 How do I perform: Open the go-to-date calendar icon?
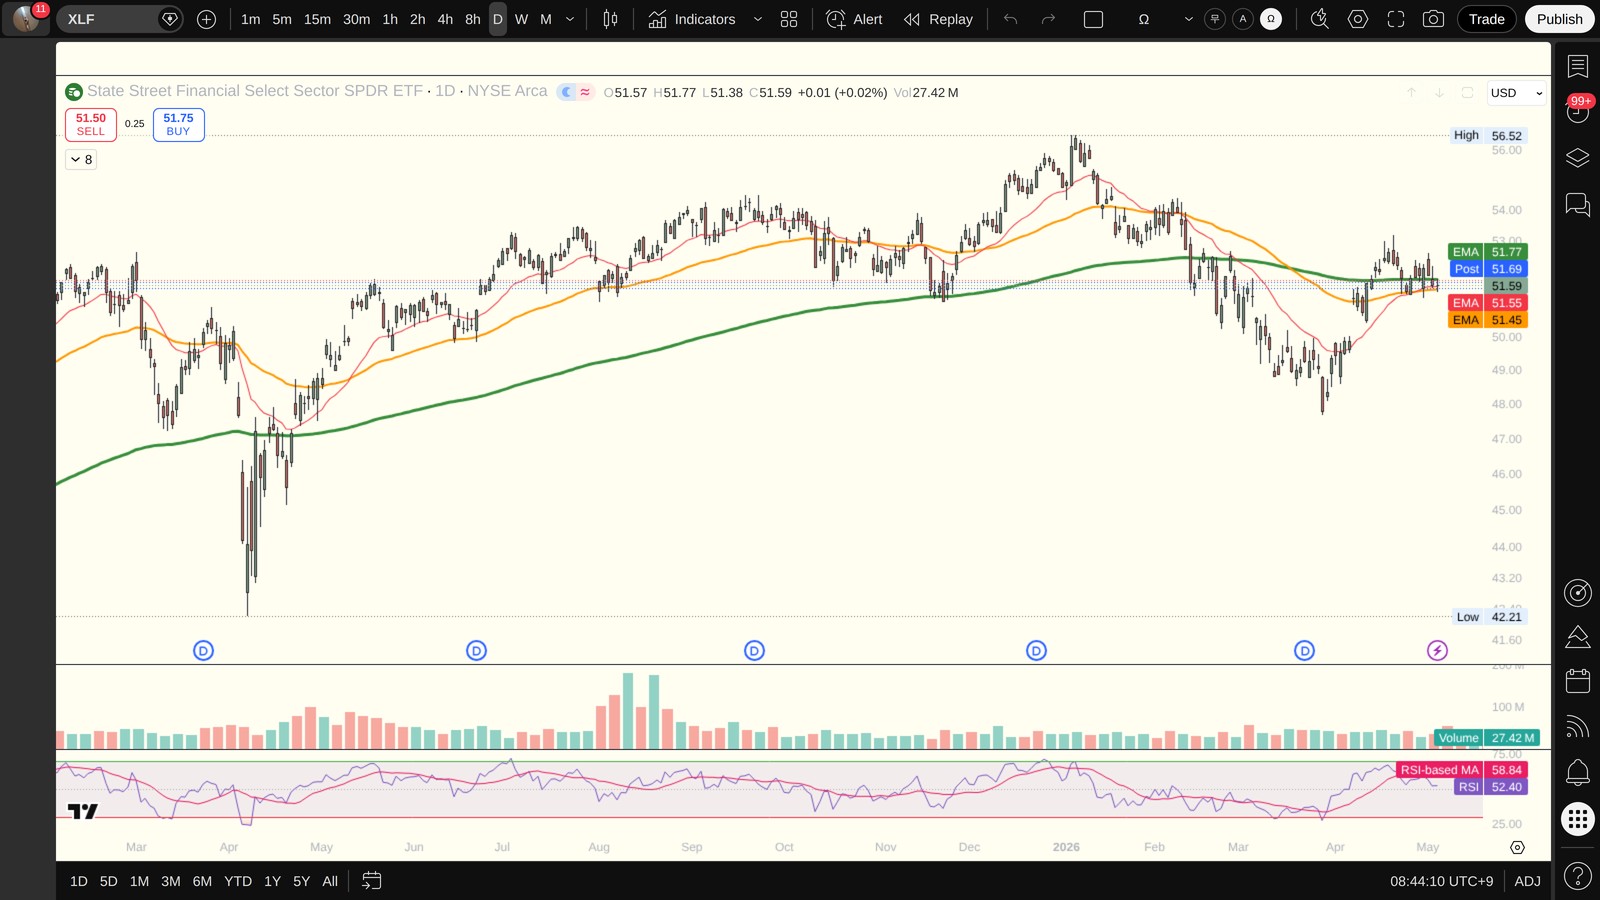tap(371, 881)
